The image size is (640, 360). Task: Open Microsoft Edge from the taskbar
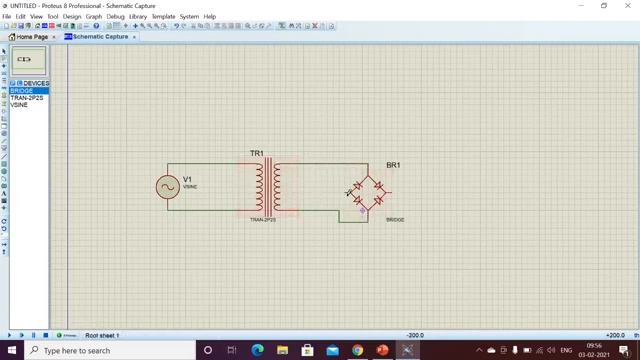pos(258,350)
